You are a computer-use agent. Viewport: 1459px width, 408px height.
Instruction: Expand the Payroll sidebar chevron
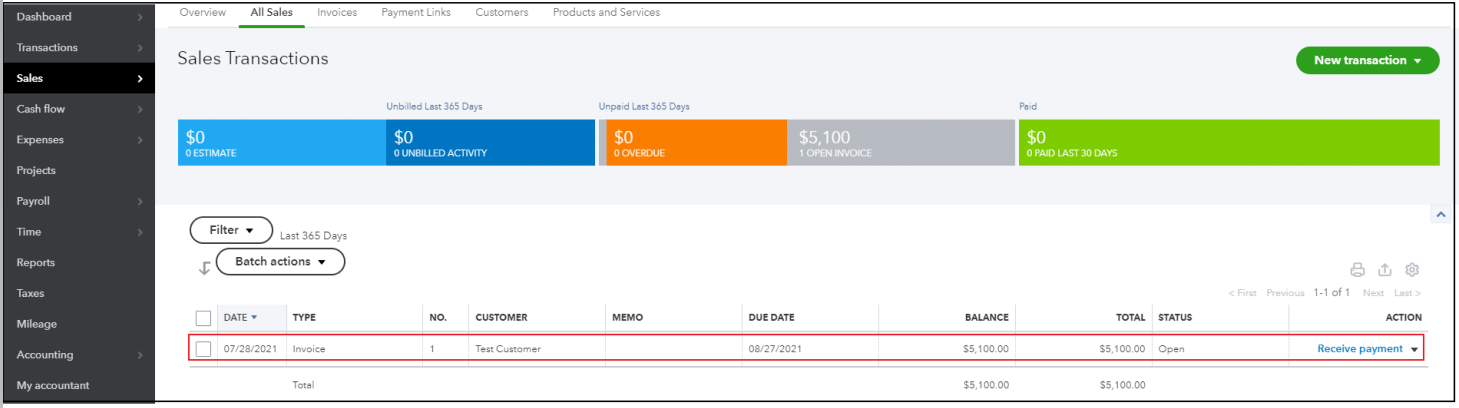point(140,201)
